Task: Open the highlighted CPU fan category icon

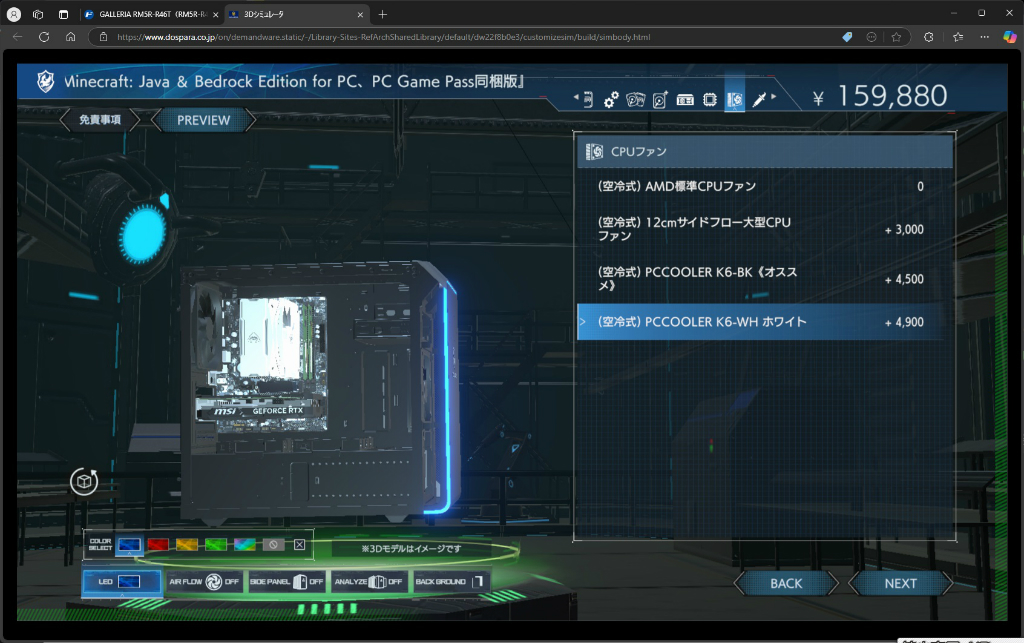Action: click(735, 98)
